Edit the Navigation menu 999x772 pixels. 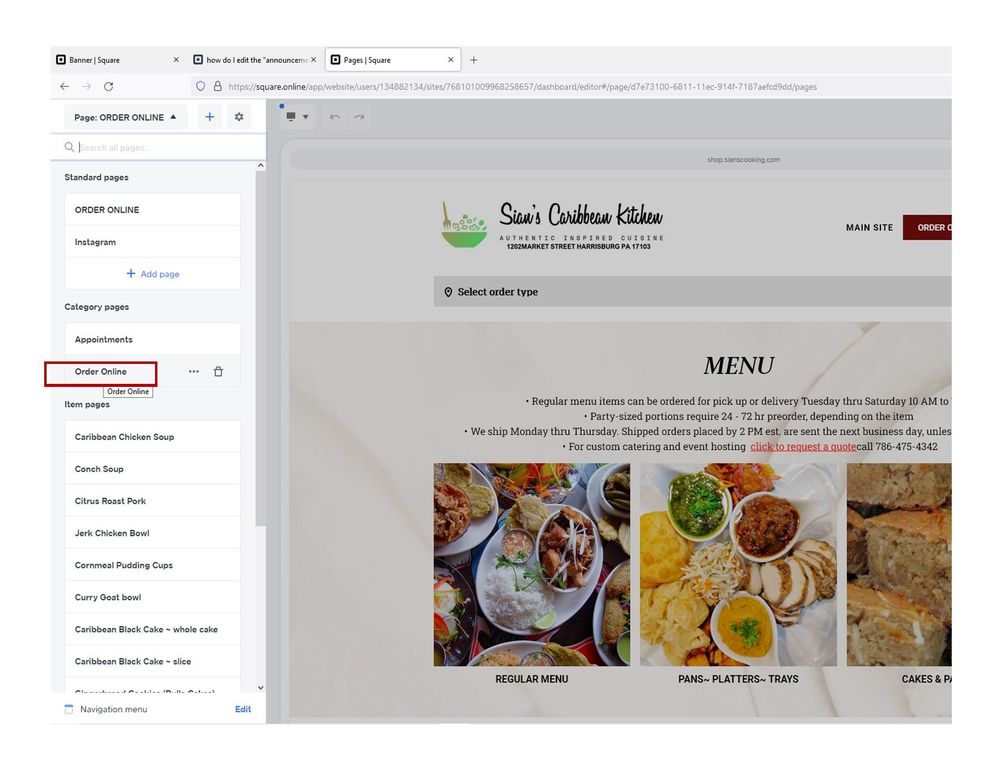tap(243, 709)
